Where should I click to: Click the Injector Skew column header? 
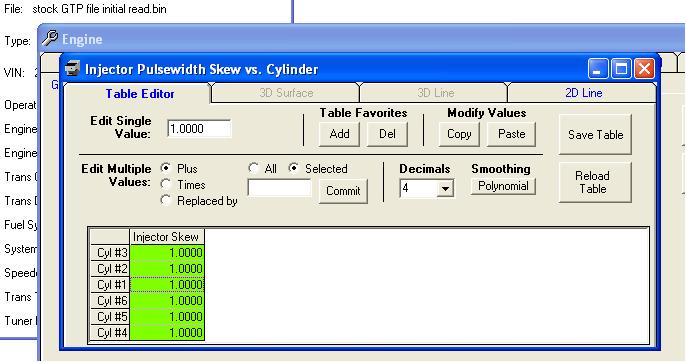click(167, 237)
